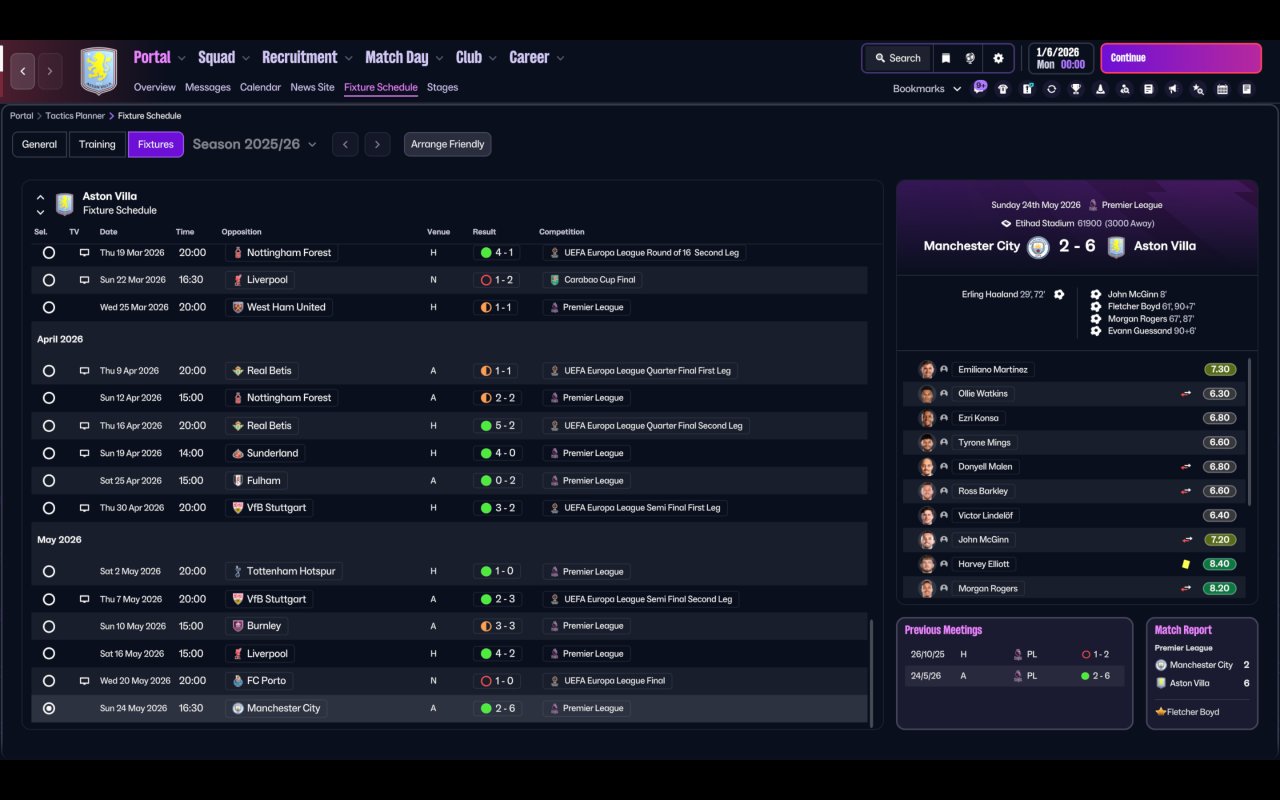Click the 1/6/2026 date and time display

(x=1060, y=58)
